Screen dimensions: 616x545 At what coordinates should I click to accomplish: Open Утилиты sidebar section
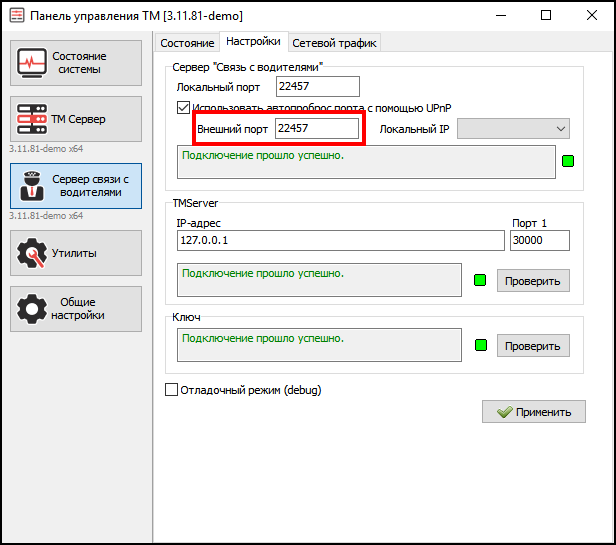[76, 253]
